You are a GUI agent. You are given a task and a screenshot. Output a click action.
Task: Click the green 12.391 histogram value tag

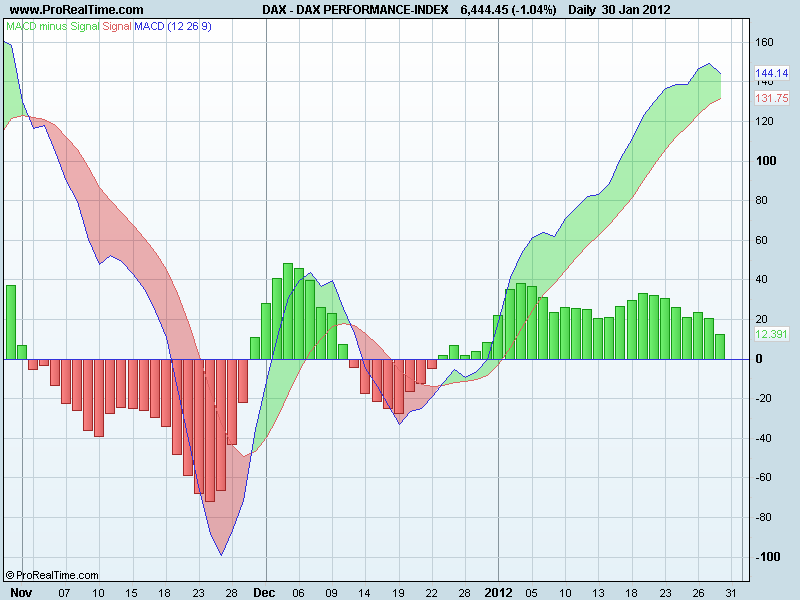(771, 334)
